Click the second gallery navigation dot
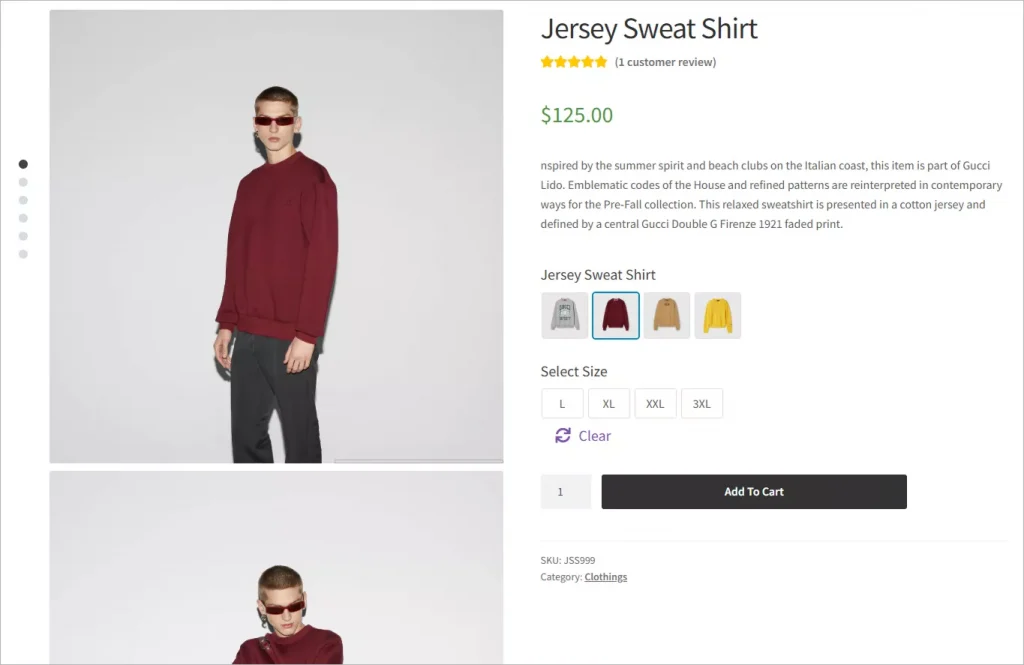Viewport: 1024px width, 665px height. click(x=22, y=182)
